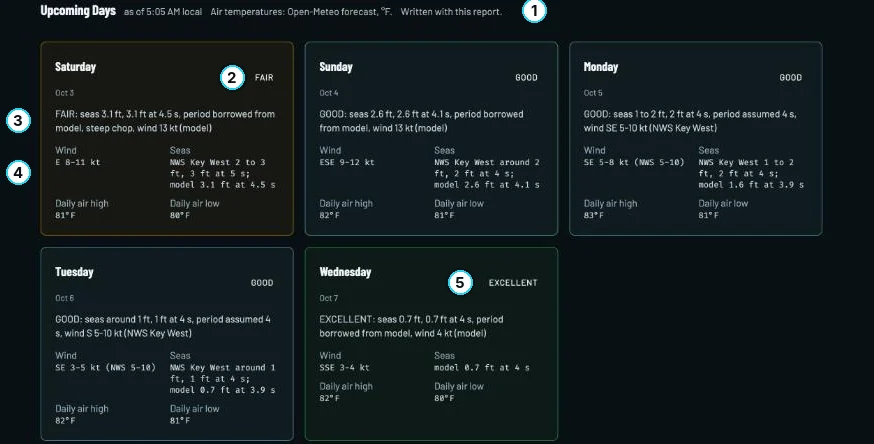Select Tuesday's daily air high "82°F"

[x=65, y=420]
